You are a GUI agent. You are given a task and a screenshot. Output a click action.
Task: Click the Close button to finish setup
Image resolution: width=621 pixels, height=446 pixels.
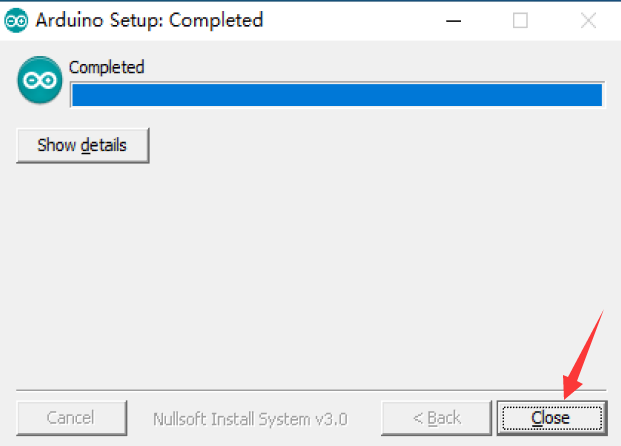550,417
